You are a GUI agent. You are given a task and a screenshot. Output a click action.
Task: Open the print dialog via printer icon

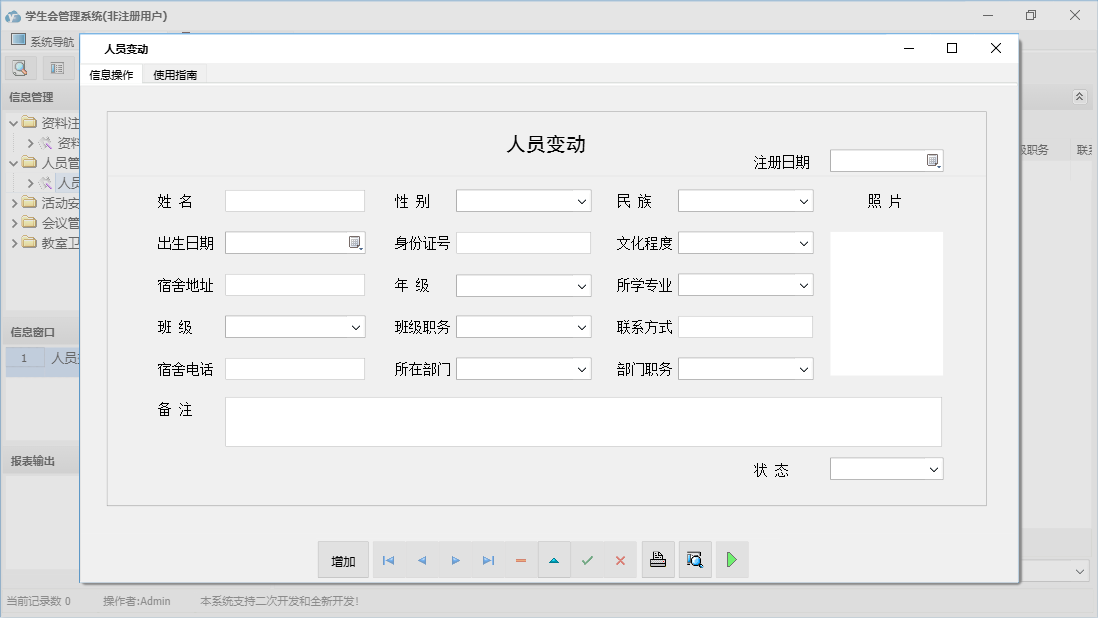(658, 560)
